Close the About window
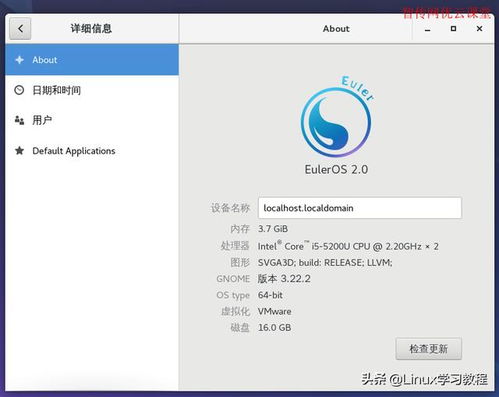Image resolution: width=499 pixels, height=397 pixels. [x=479, y=29]
